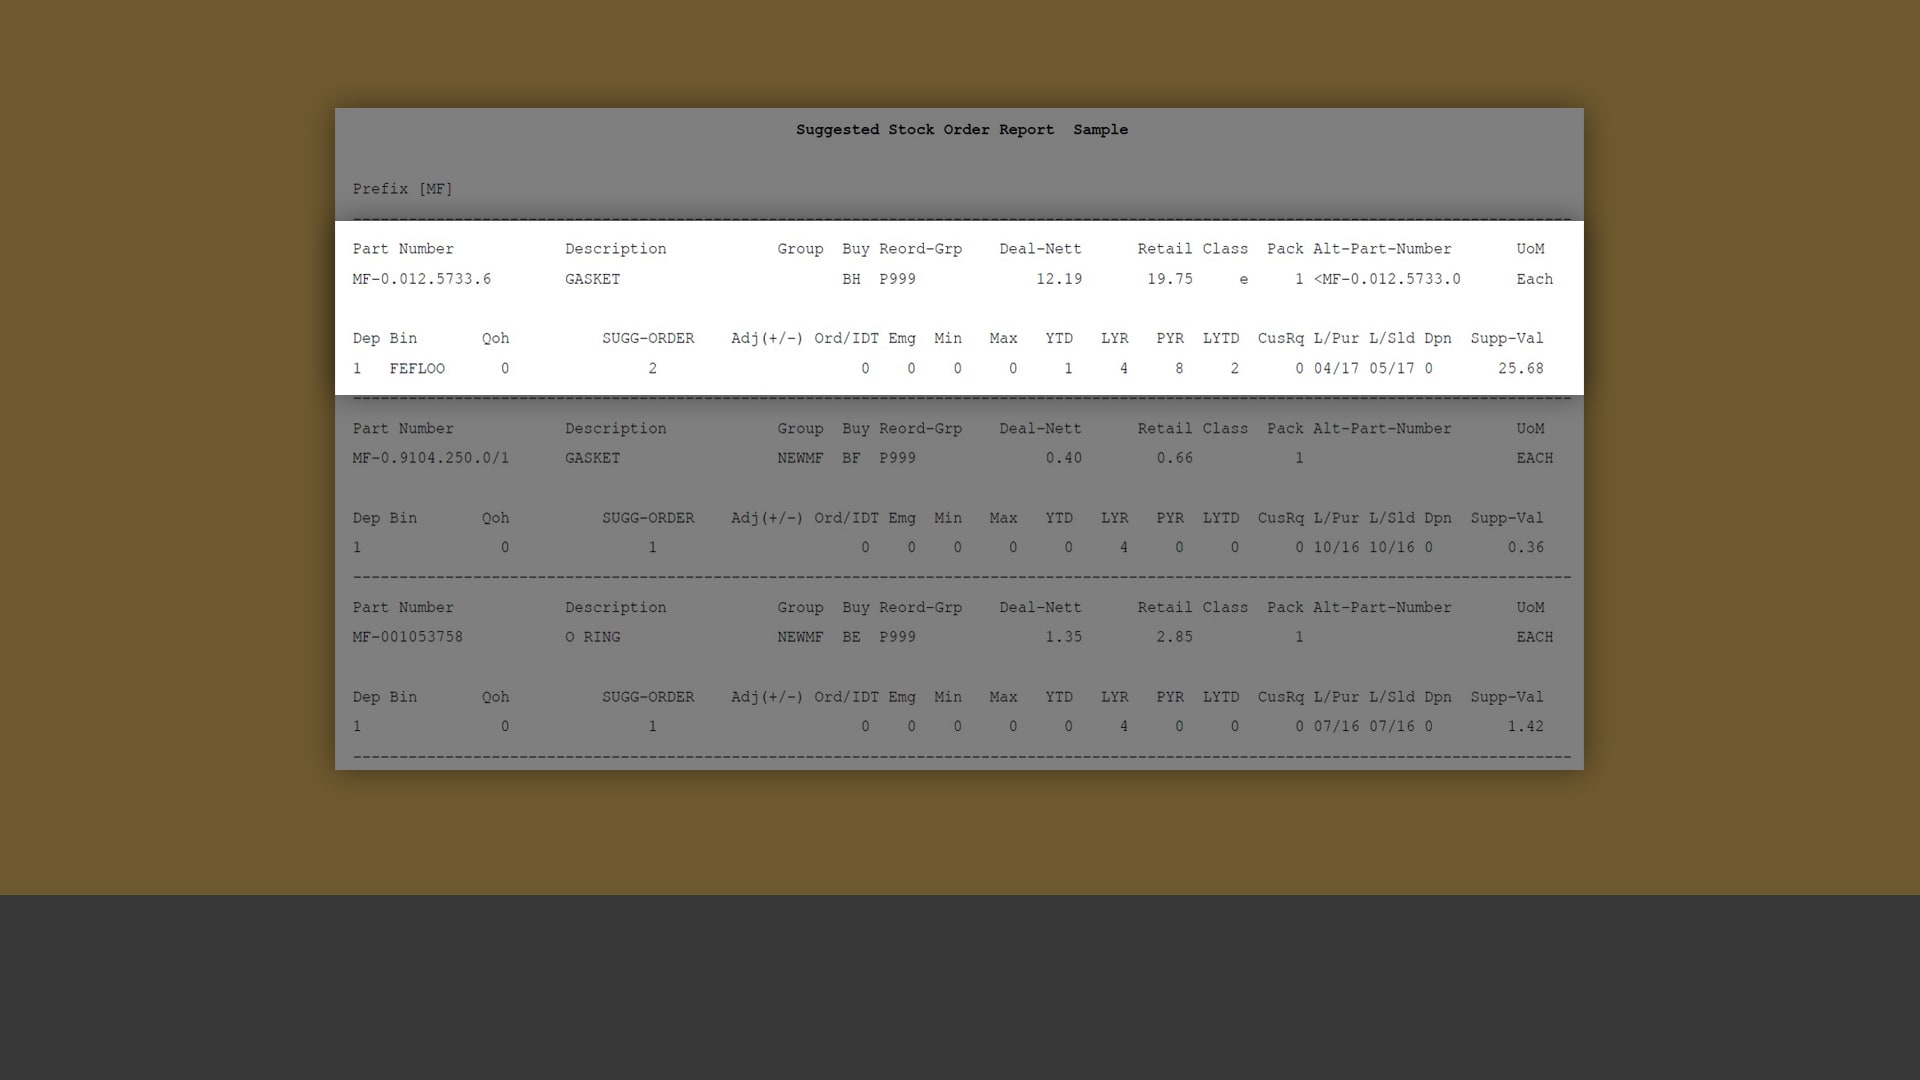Click the Retail price 2.85
The width and height of the screenshot is (1920, 1080).
pyautogui.click(x=1174, y=637)
